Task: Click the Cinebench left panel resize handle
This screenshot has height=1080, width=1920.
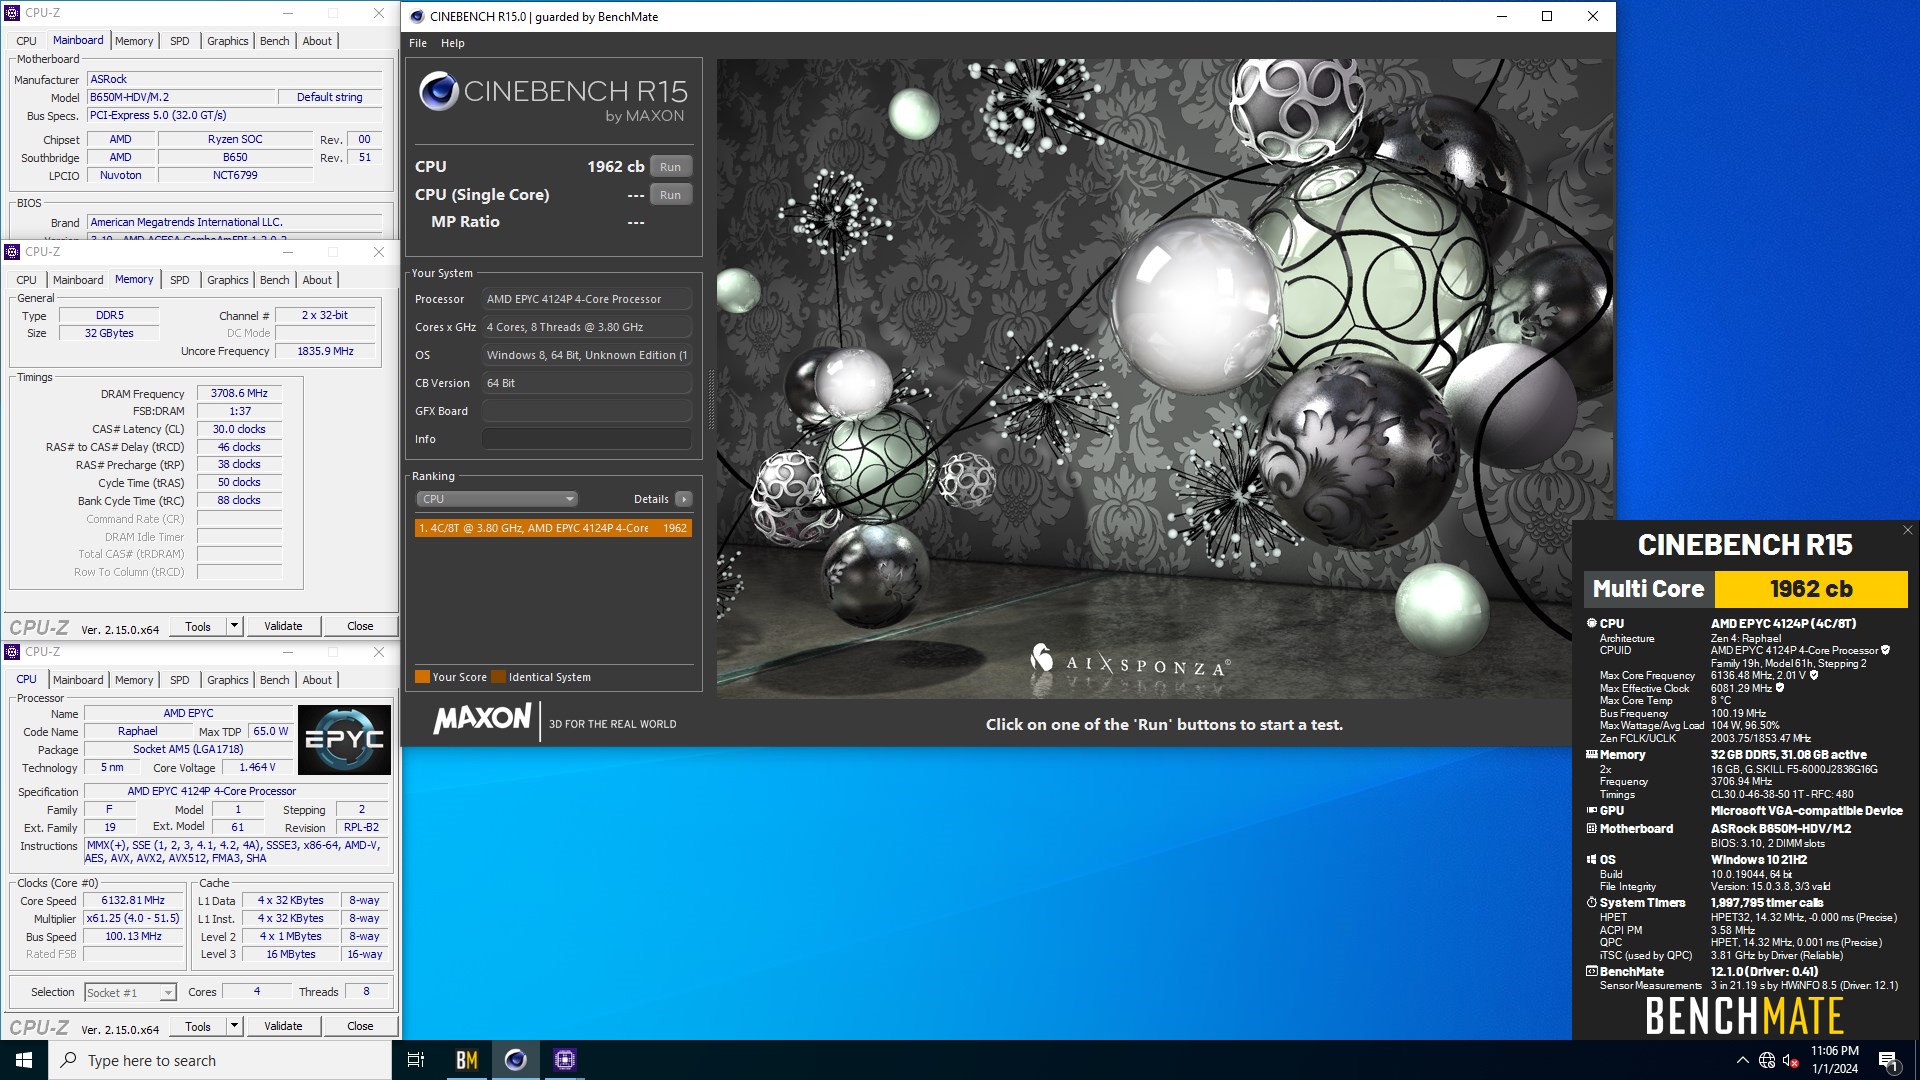Action: coord(711,400)
